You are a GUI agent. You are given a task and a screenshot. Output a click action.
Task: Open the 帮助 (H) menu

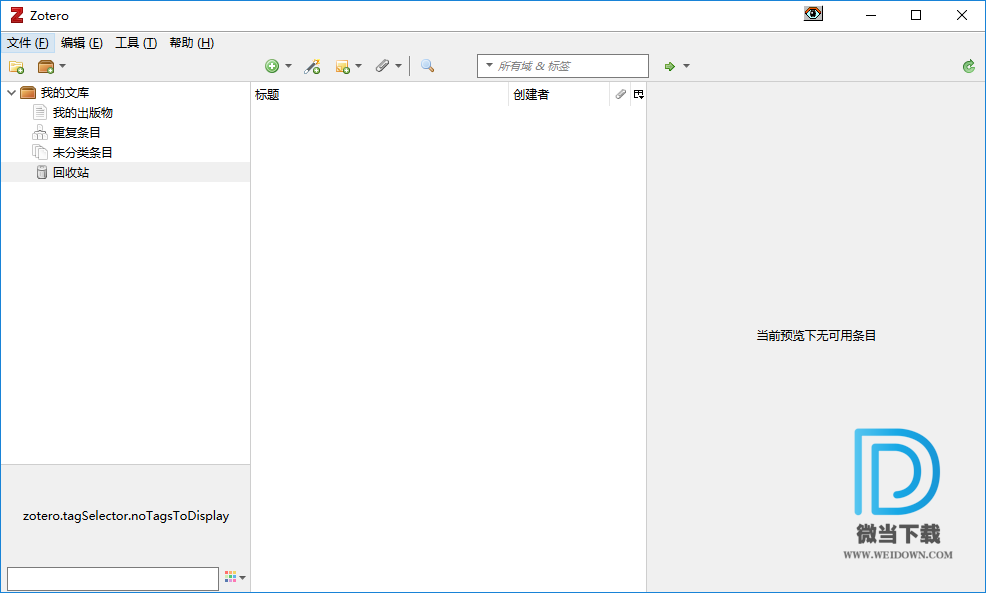coord(192,43)
